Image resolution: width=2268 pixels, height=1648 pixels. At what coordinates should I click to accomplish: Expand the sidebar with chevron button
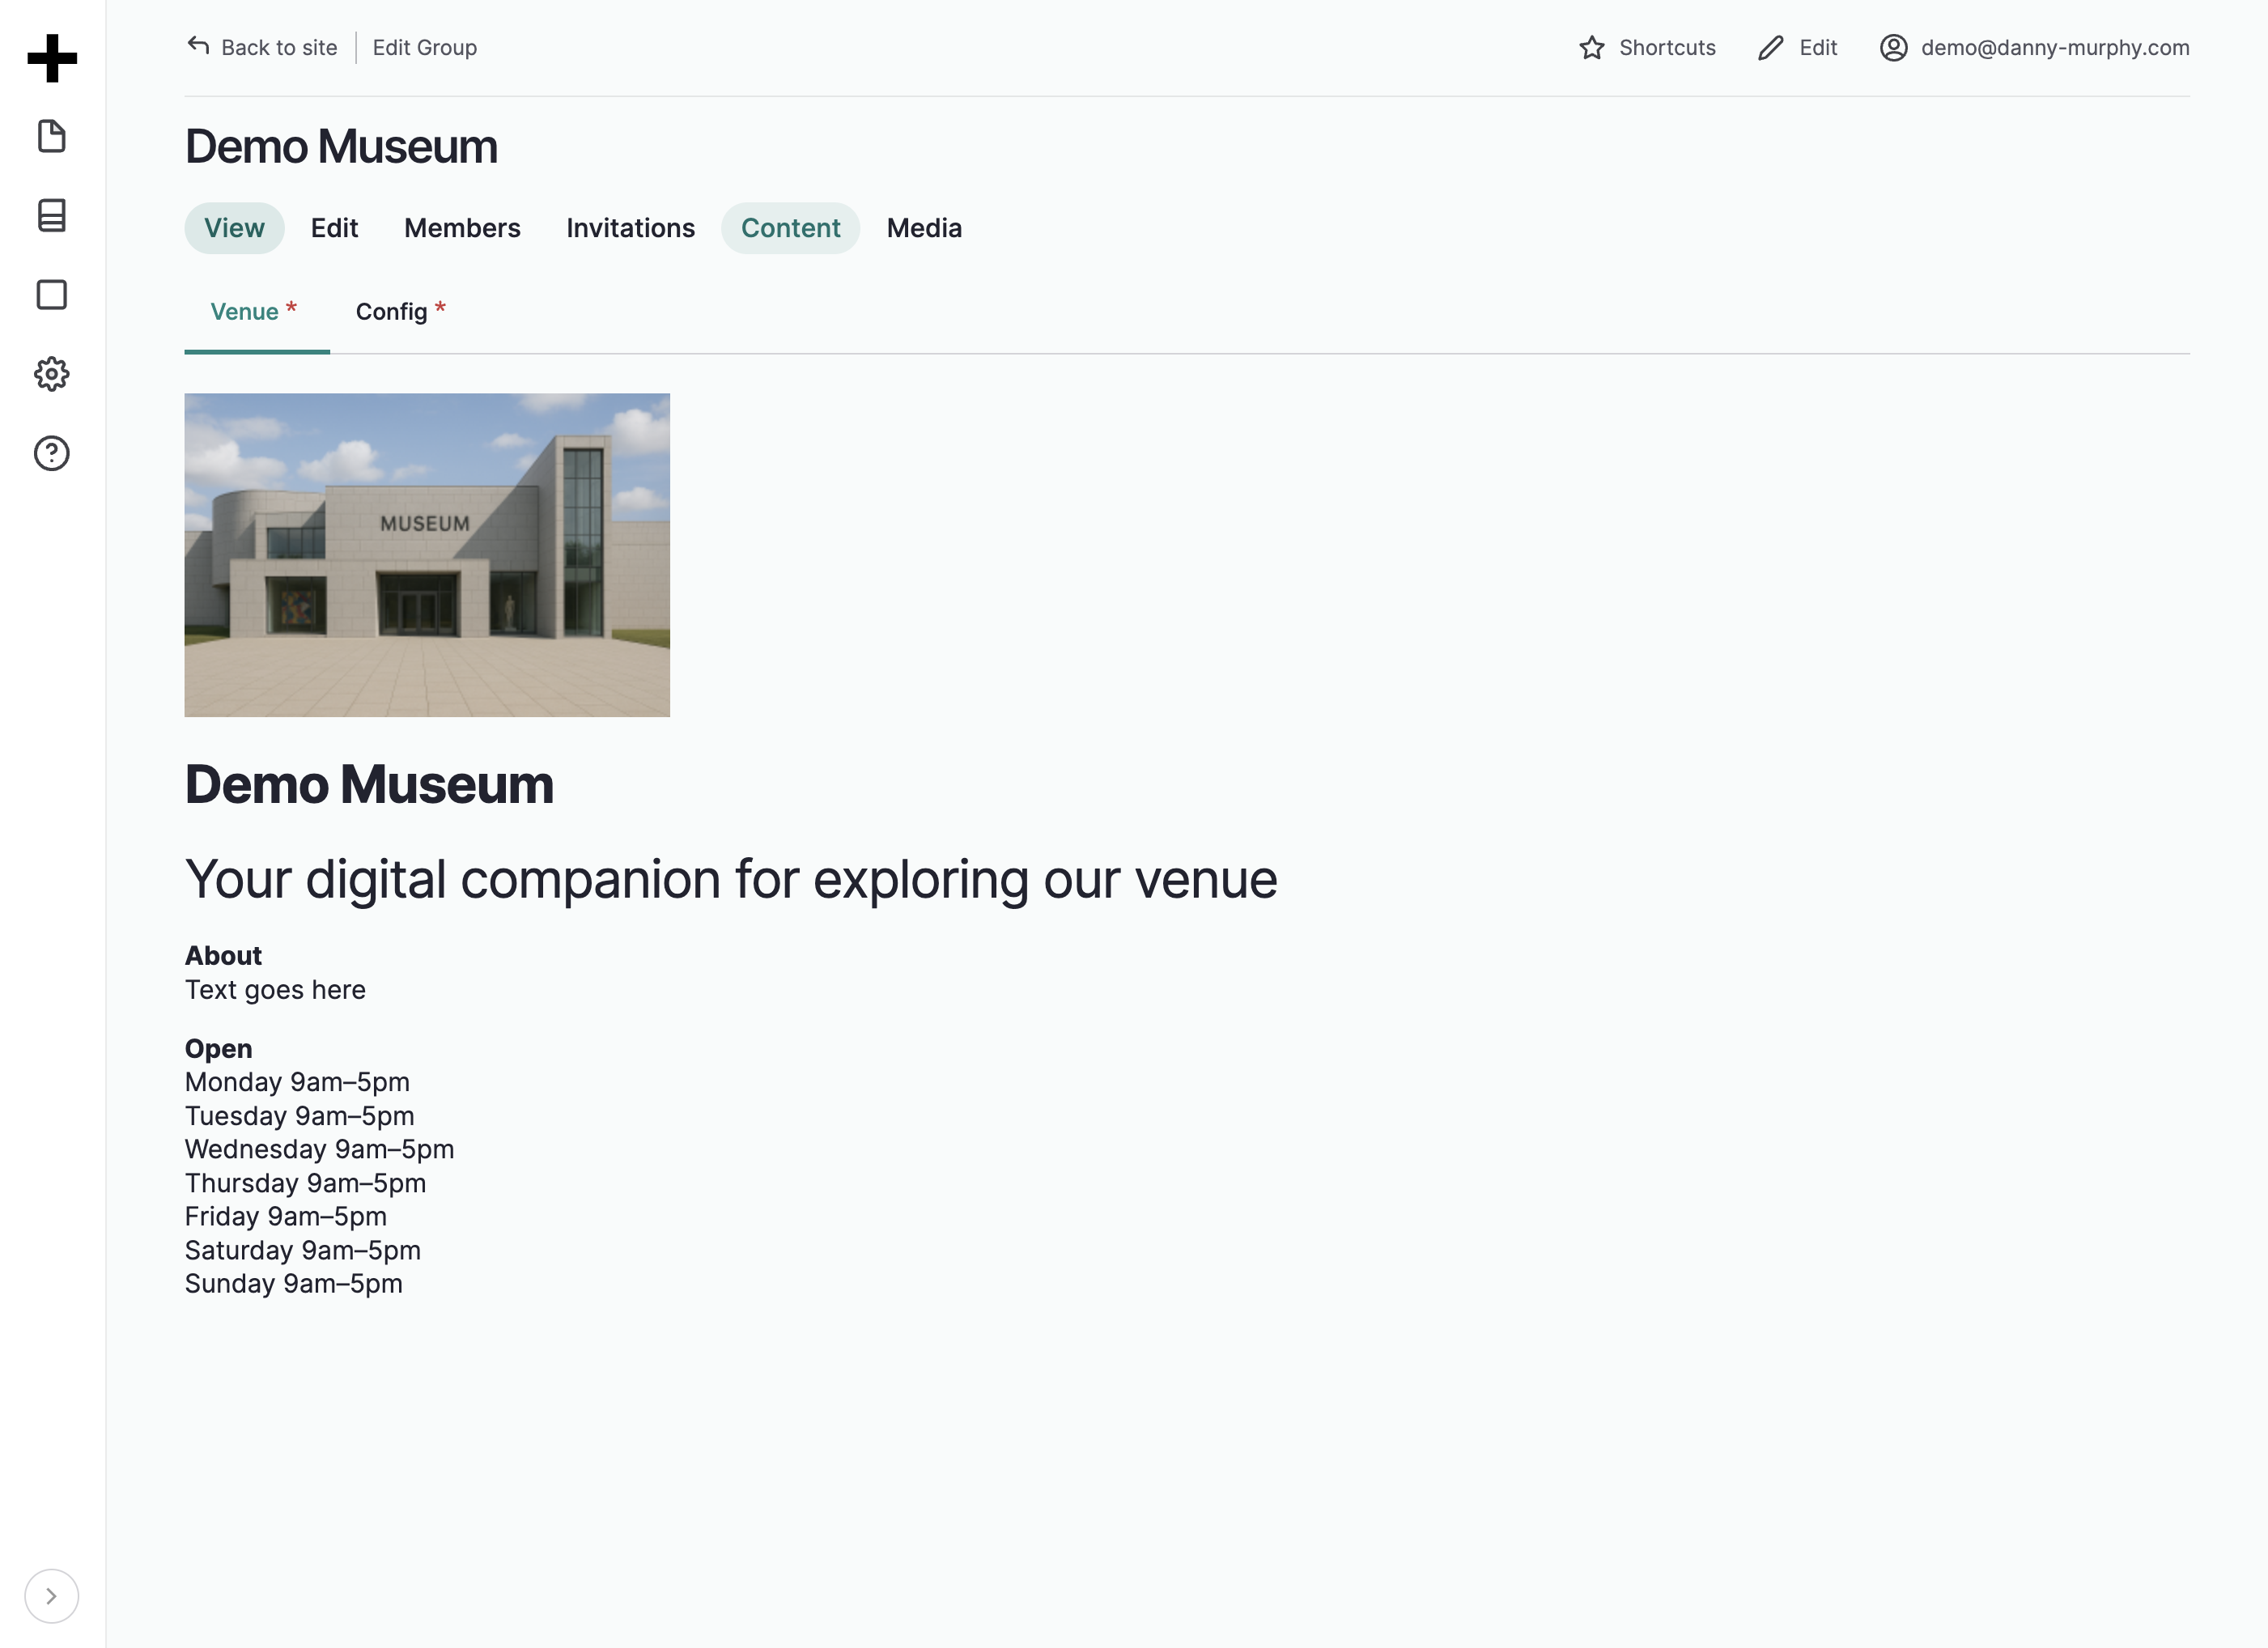(52, 1596)
